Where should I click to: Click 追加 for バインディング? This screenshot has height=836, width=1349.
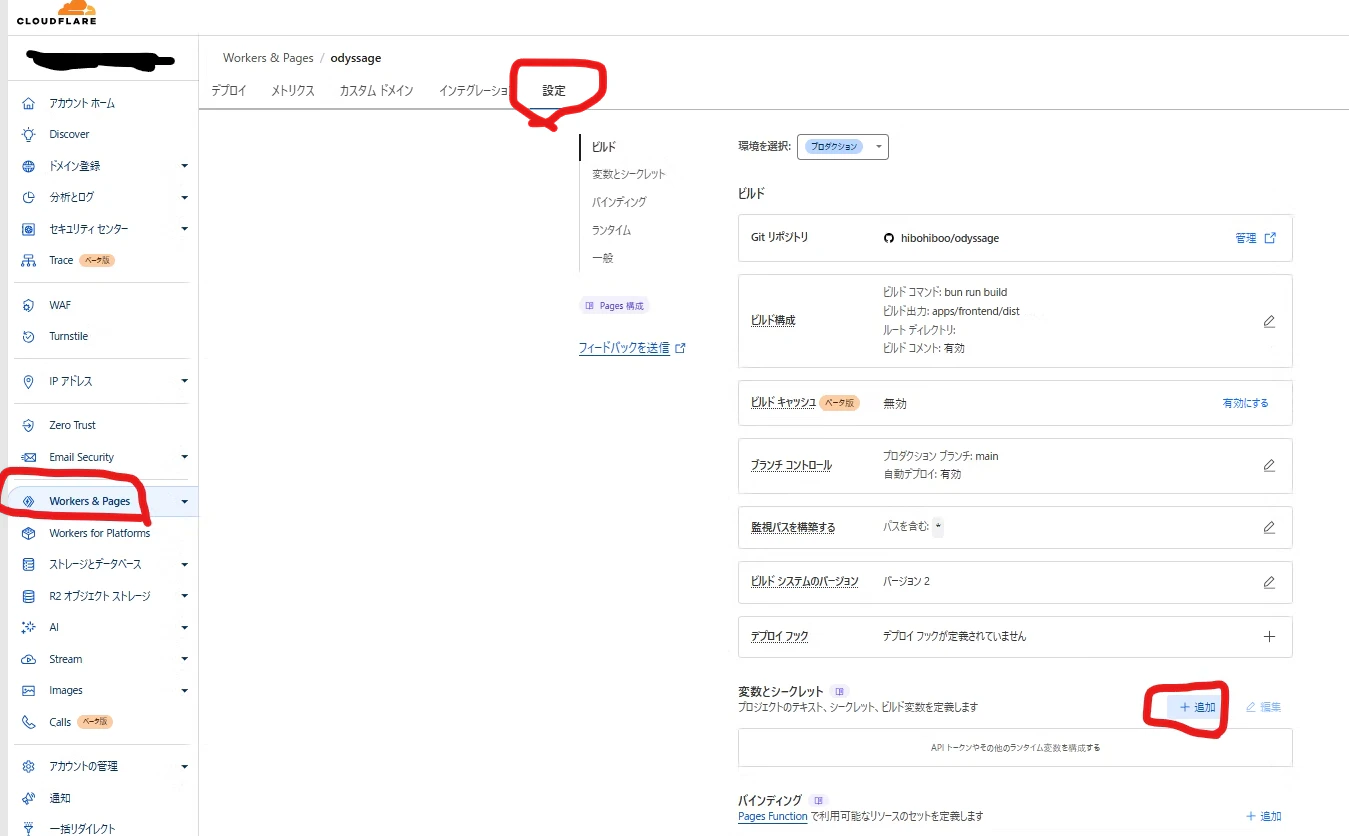(1263, 816)
